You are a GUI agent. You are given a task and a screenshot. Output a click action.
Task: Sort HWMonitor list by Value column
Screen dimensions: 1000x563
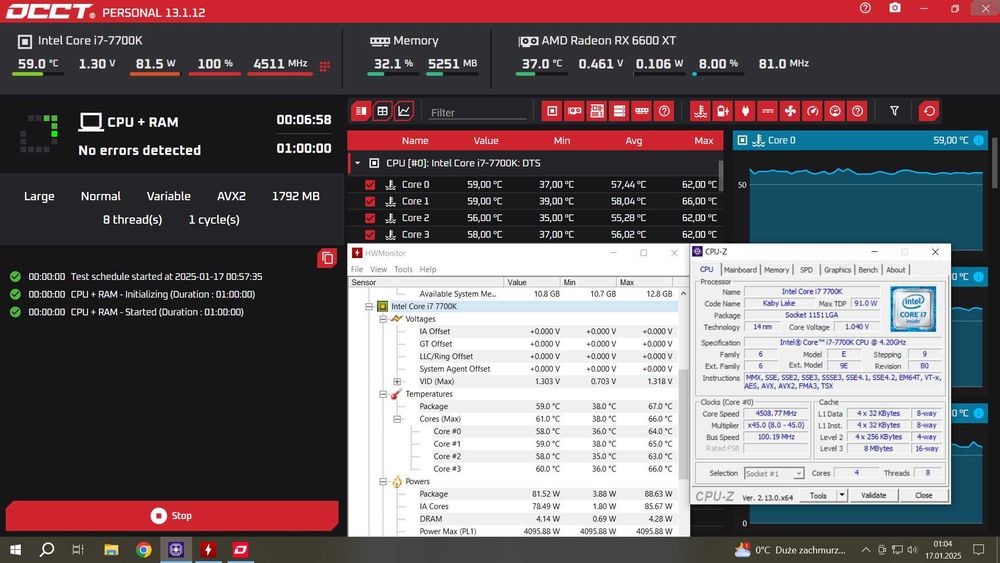pos(531,282)
